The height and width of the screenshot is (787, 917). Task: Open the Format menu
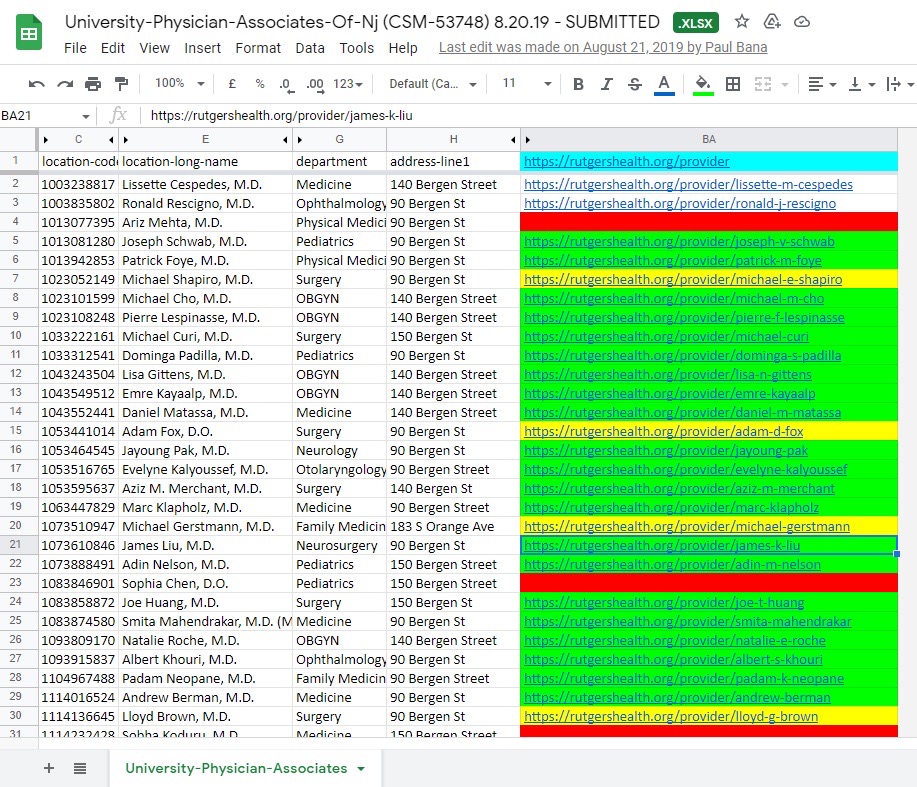click(x=258, y=48)
